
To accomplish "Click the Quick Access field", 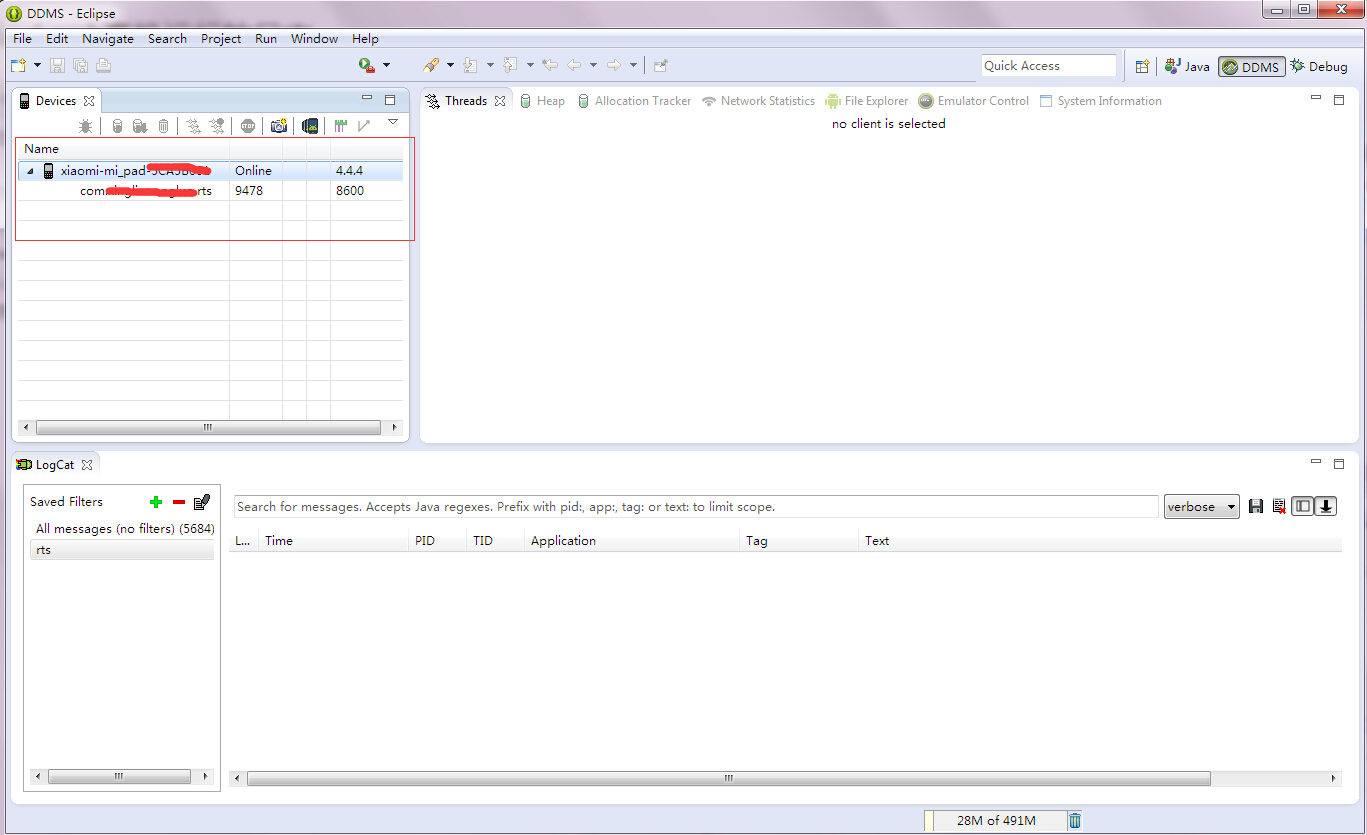I will (1048, 66).
